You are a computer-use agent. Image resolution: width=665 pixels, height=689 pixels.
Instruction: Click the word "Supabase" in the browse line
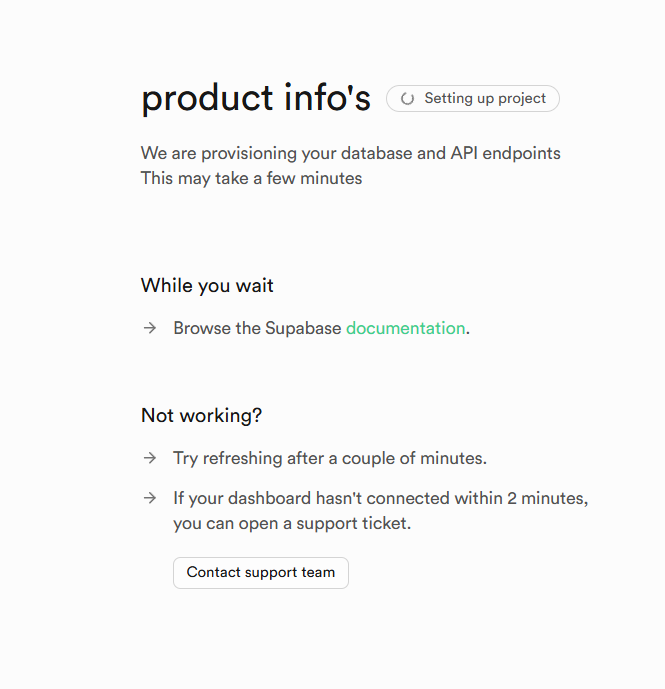(x=303, y=328)
